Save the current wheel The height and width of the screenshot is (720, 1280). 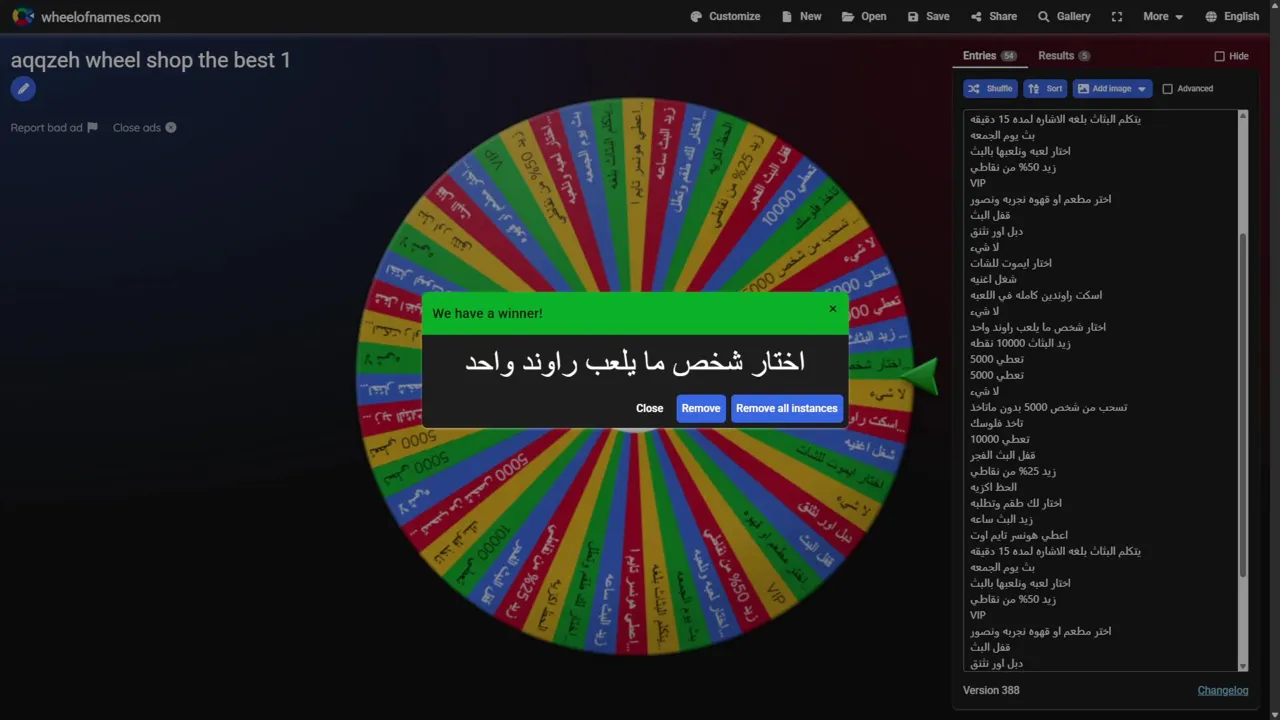point(928,16)
